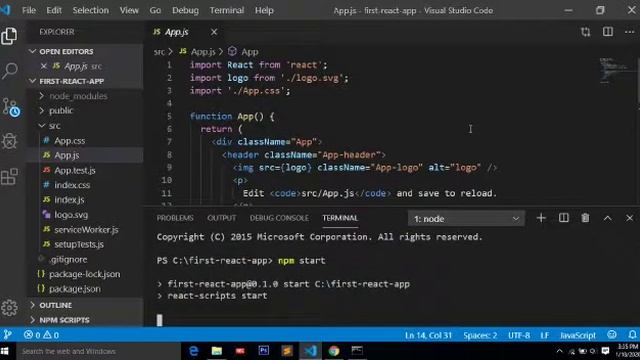This screenshot has height=360, width=640.
Task: Select the Terminal panel tab
Action: pos(340,218)
